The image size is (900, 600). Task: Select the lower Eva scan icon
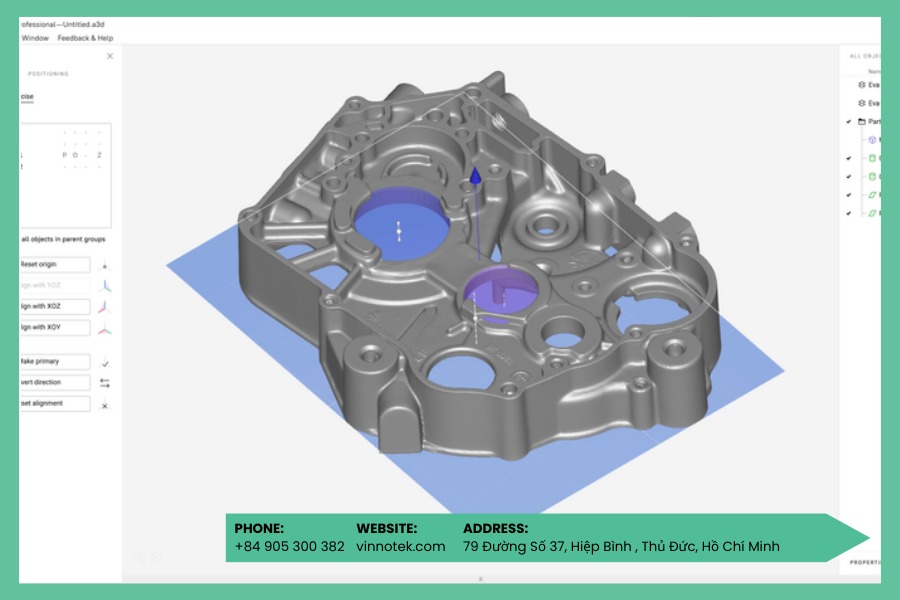(862, 103)
